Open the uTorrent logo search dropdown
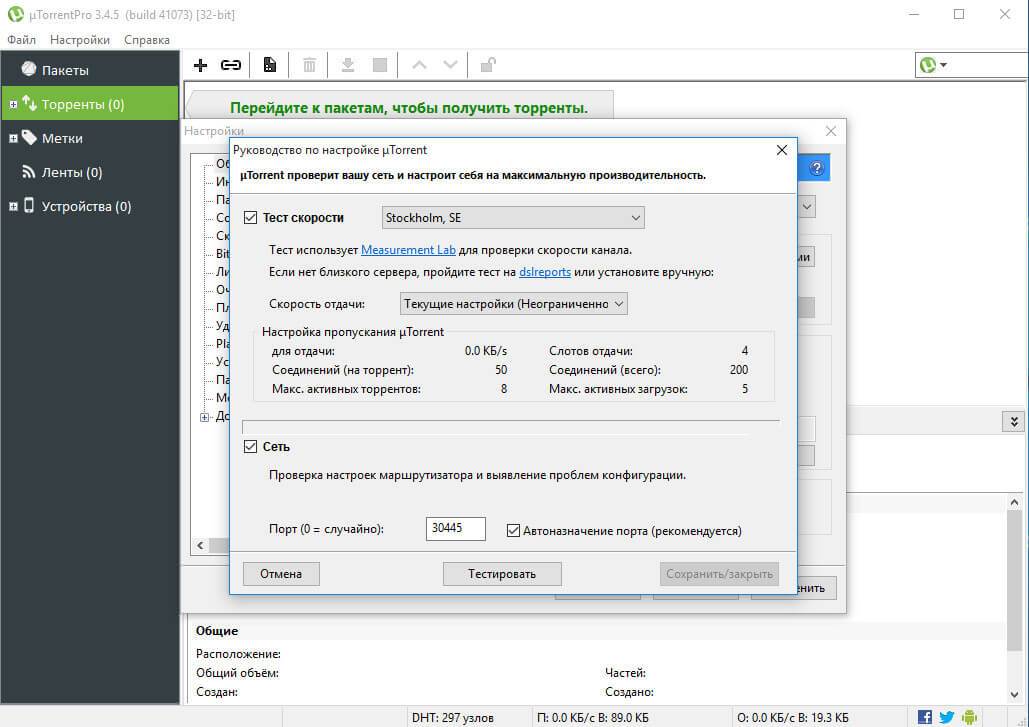The width and height of the screenshot is (1029, 727). click(x=933, y=65)
